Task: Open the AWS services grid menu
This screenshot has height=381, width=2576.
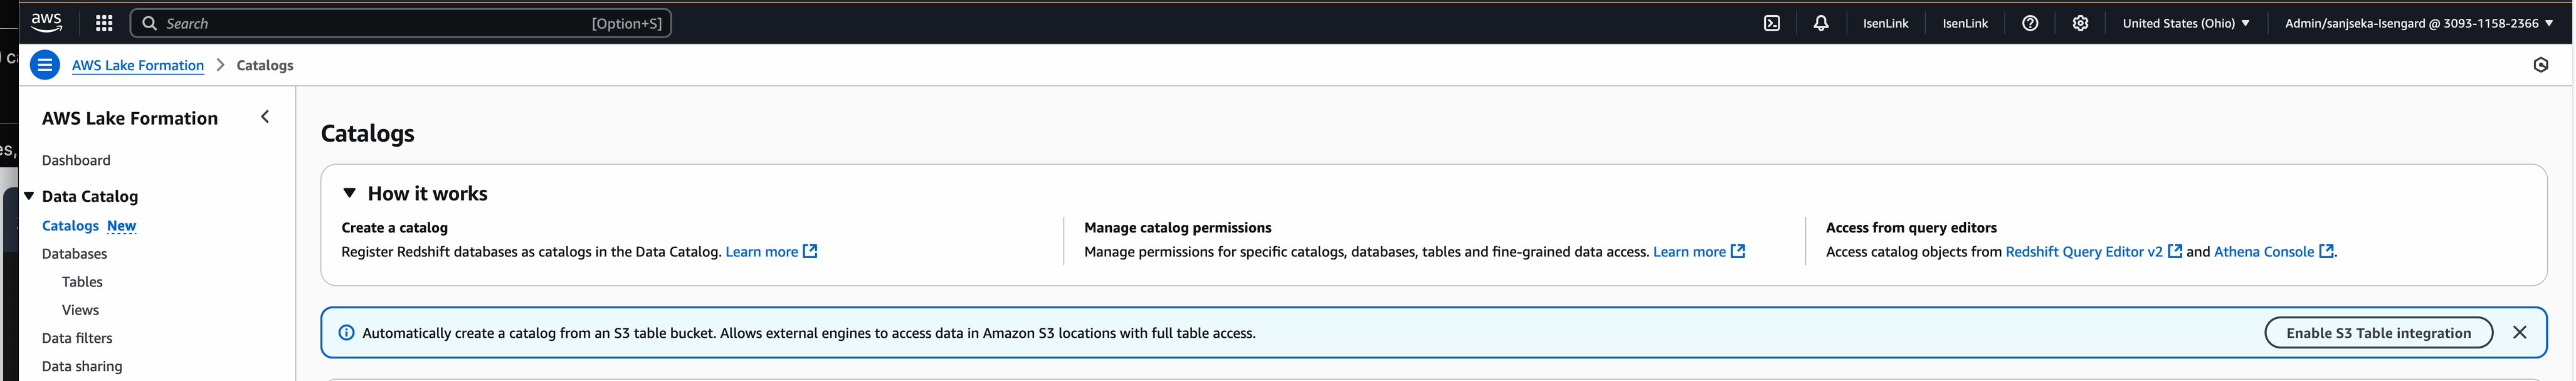Action: click(x=104, y=23)
